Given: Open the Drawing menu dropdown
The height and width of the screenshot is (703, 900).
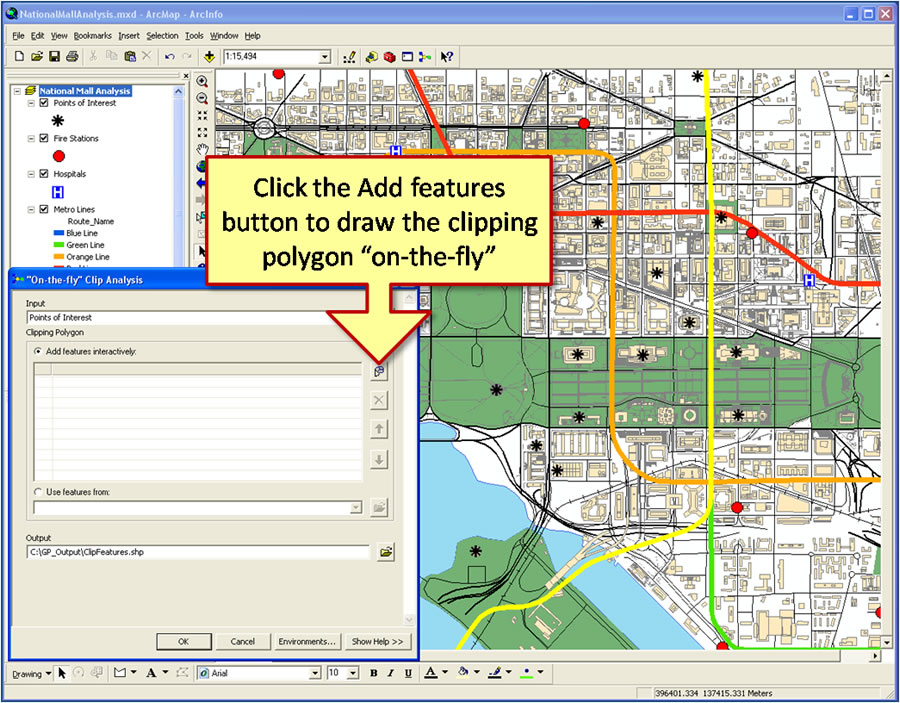Looking at the screenshot, I should (31, 674).
